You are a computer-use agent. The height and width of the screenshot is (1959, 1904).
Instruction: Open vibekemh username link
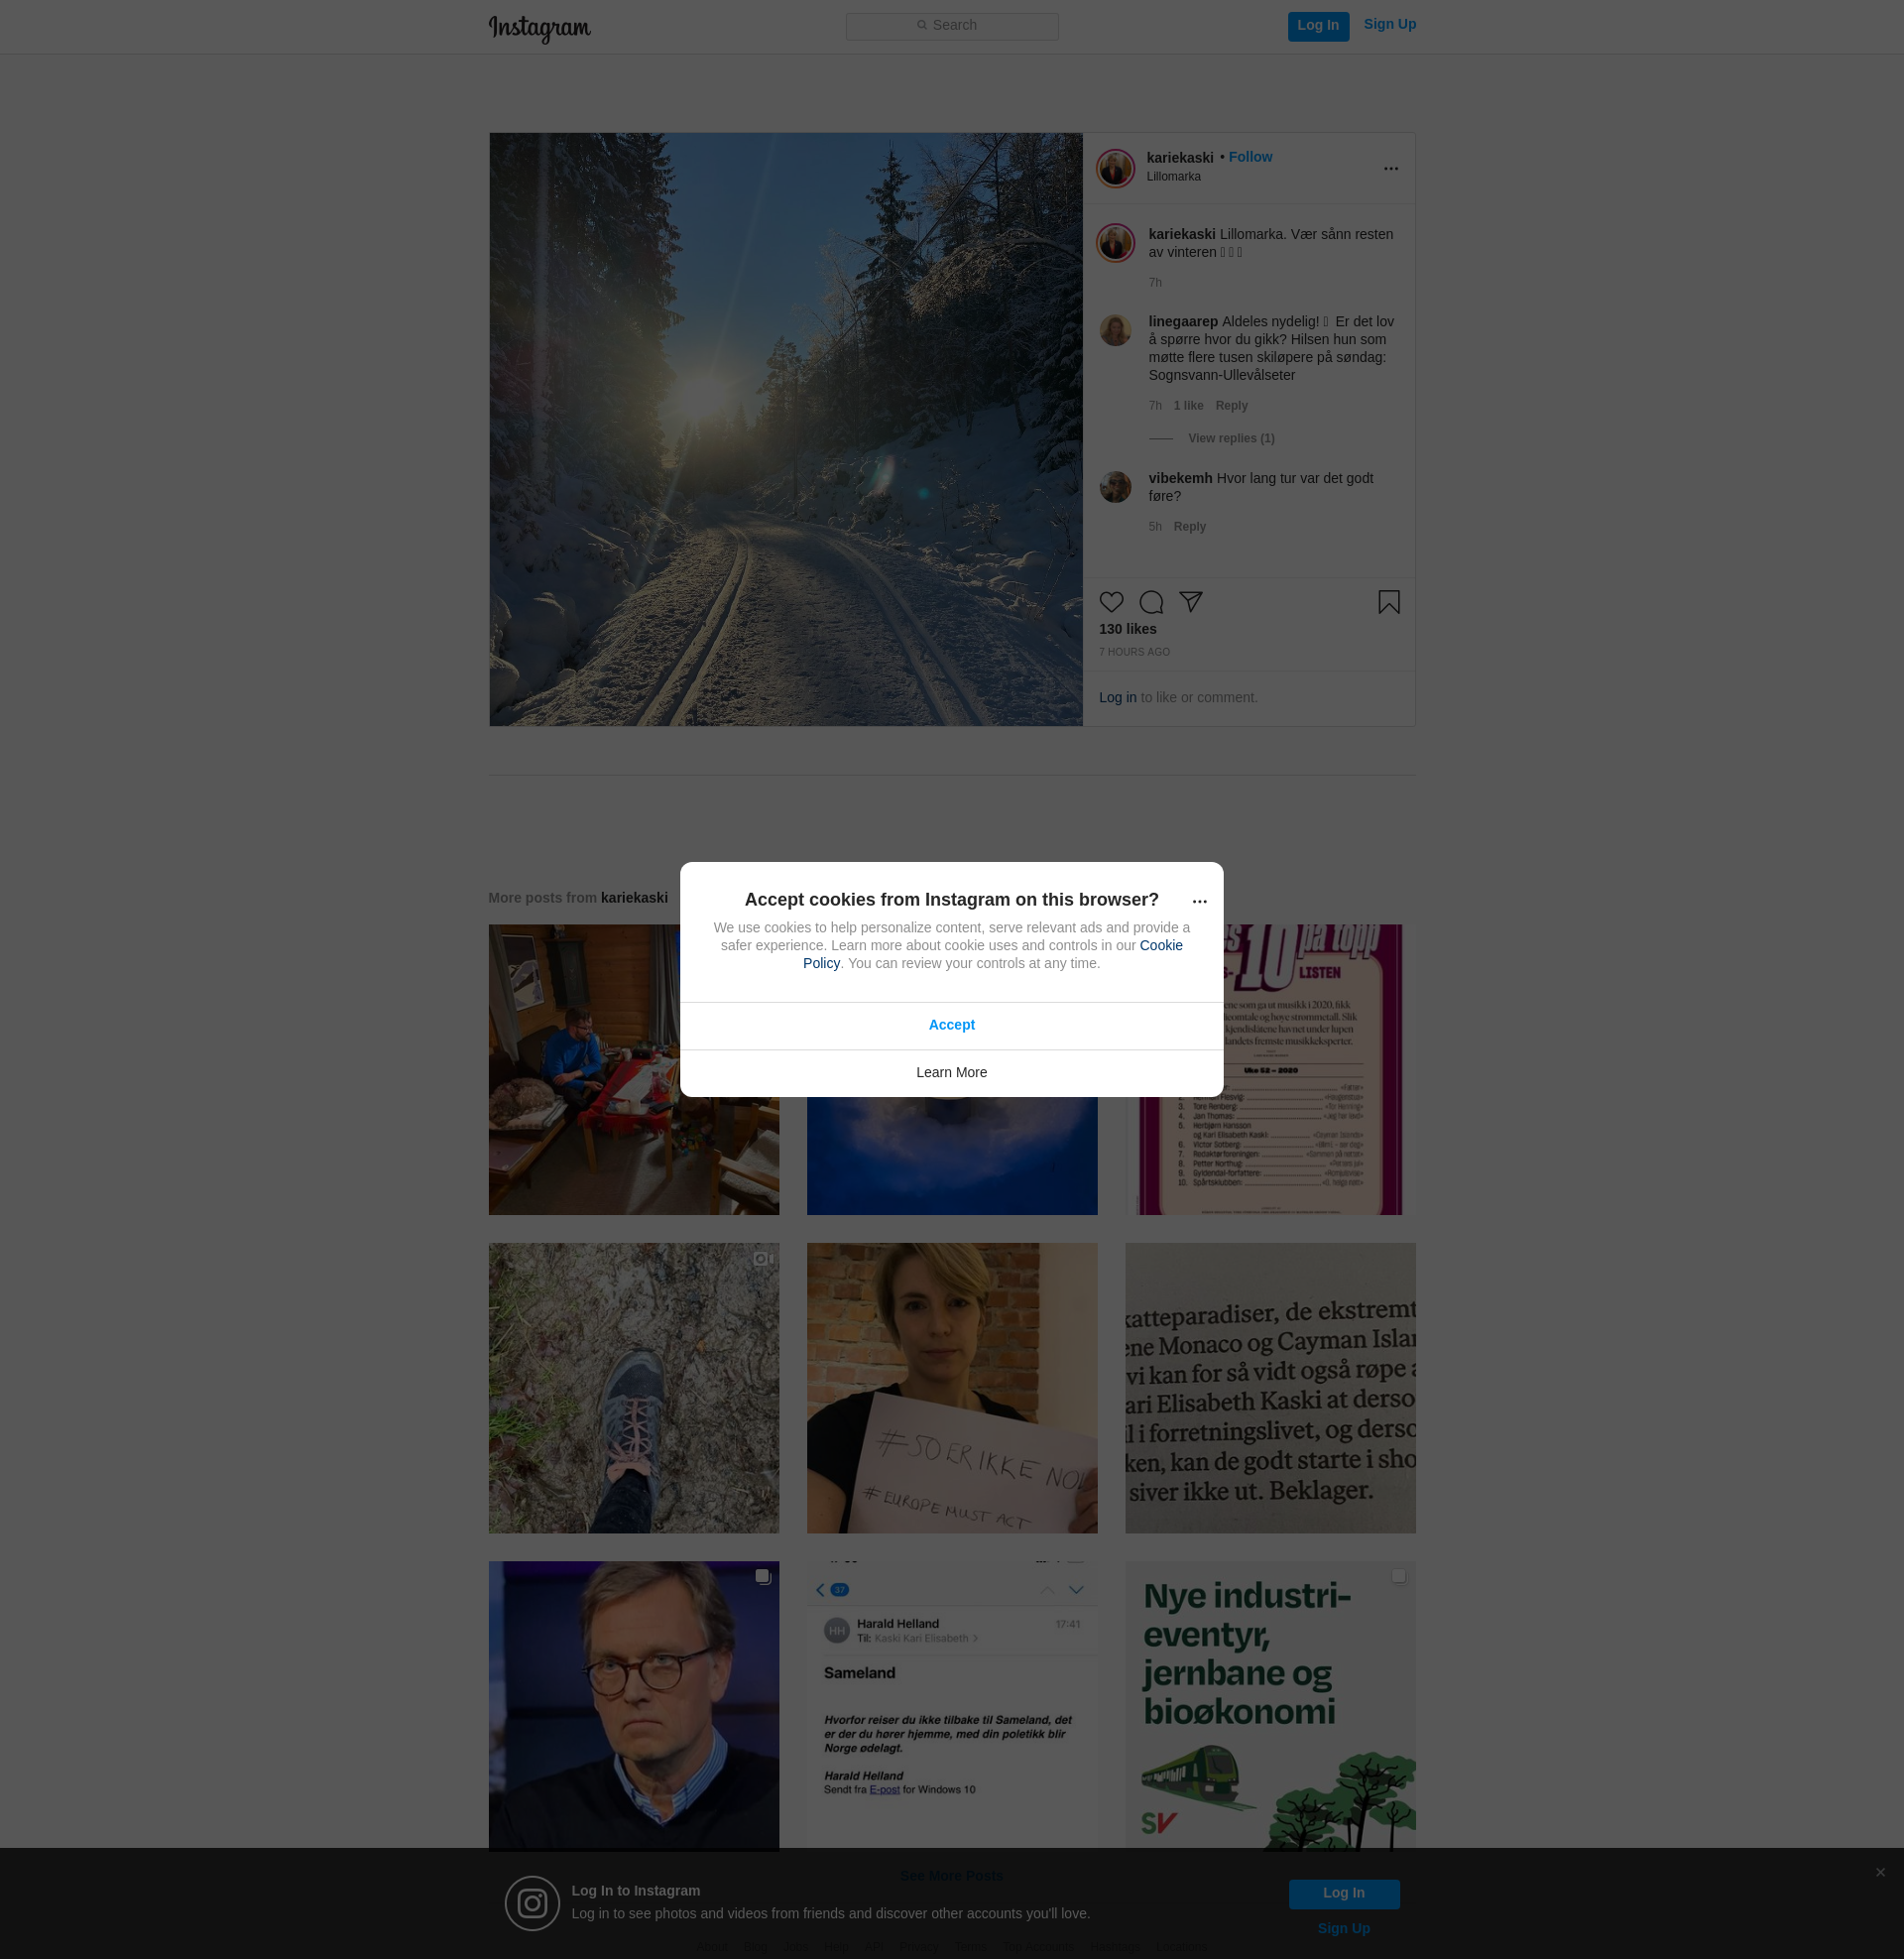point(1180,478)
